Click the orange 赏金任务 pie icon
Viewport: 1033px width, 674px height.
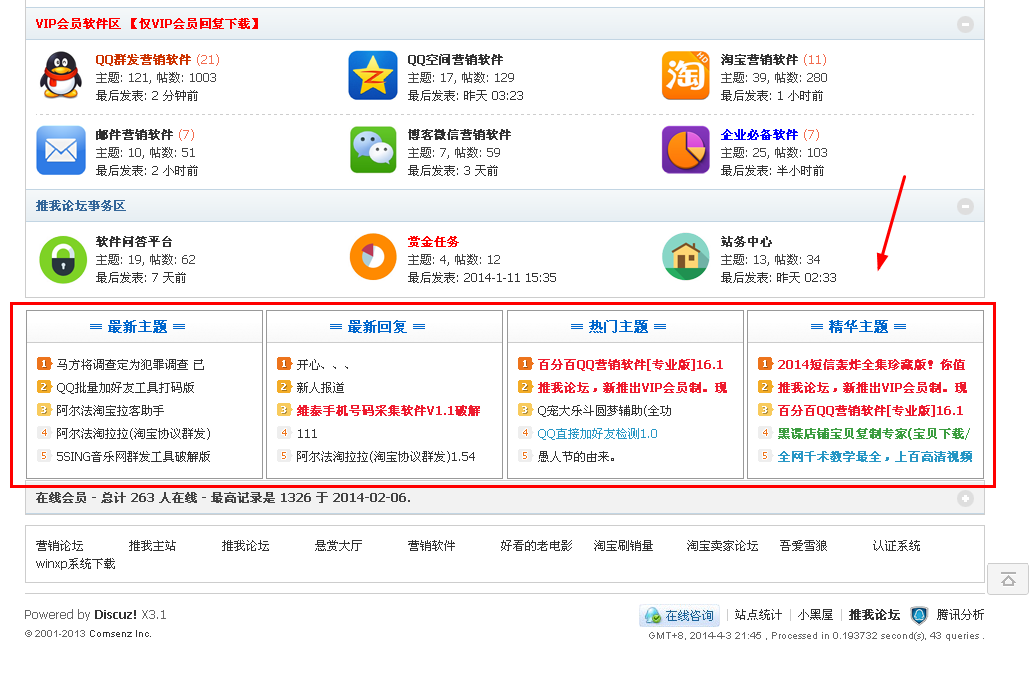click(x=372, y=259)
